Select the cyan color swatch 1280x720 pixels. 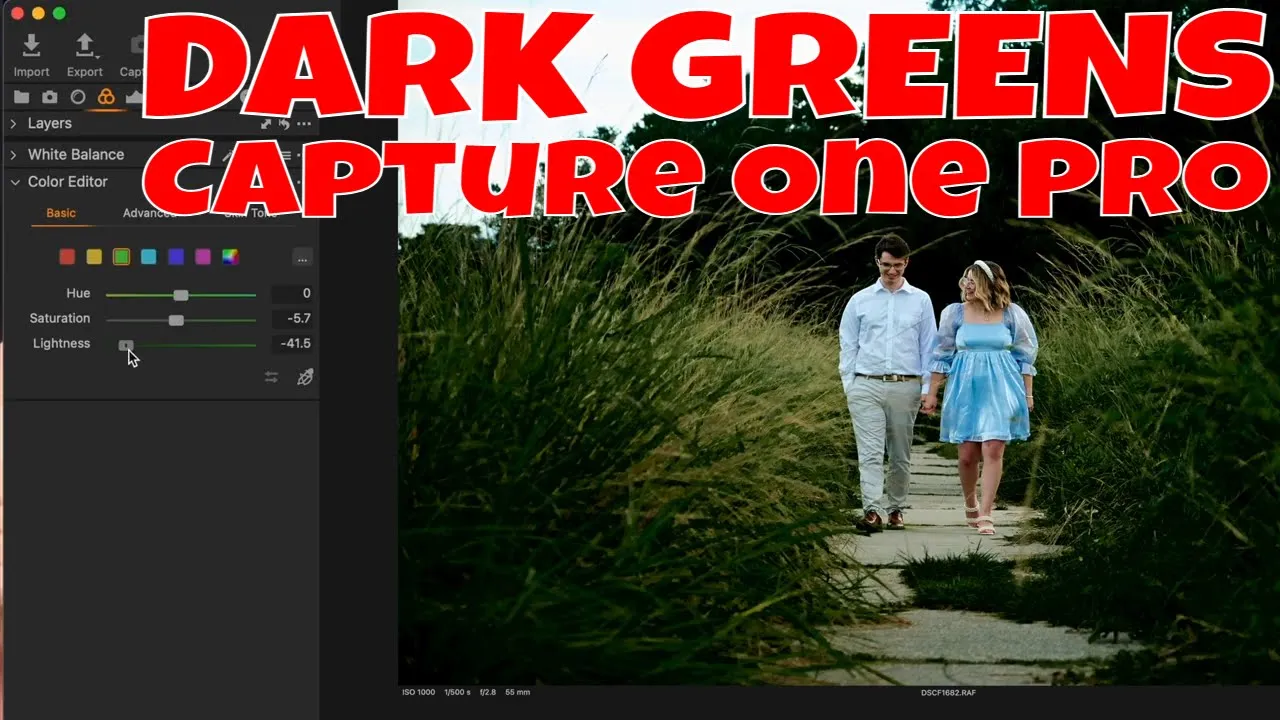(148, 257)
